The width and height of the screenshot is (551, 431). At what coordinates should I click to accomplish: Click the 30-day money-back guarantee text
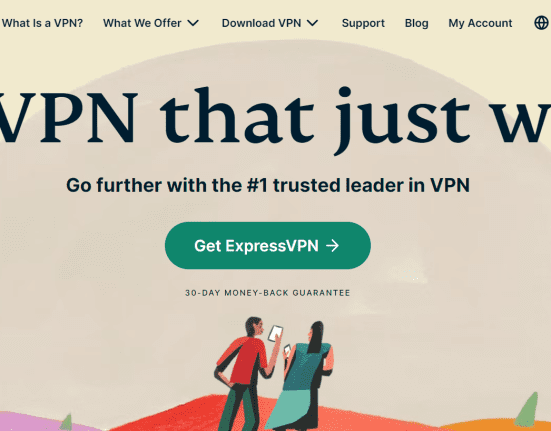[x=268, y=293]
